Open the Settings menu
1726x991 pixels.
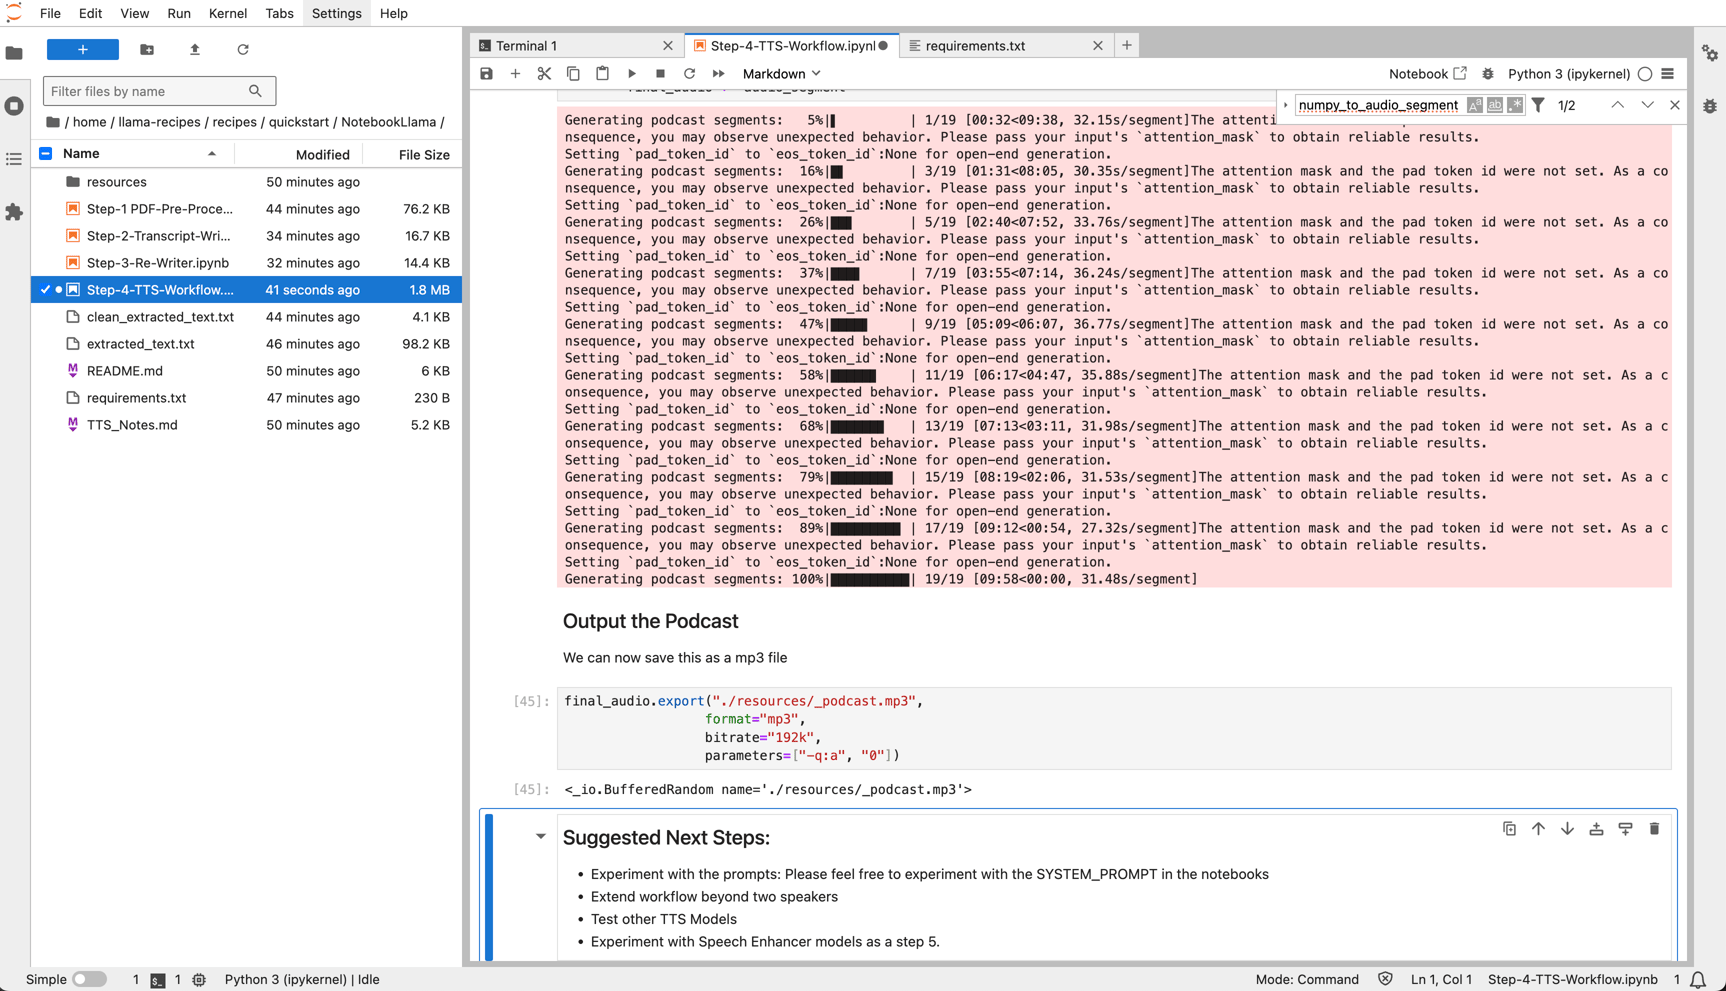pyautogui.click(x=336, y=13)
